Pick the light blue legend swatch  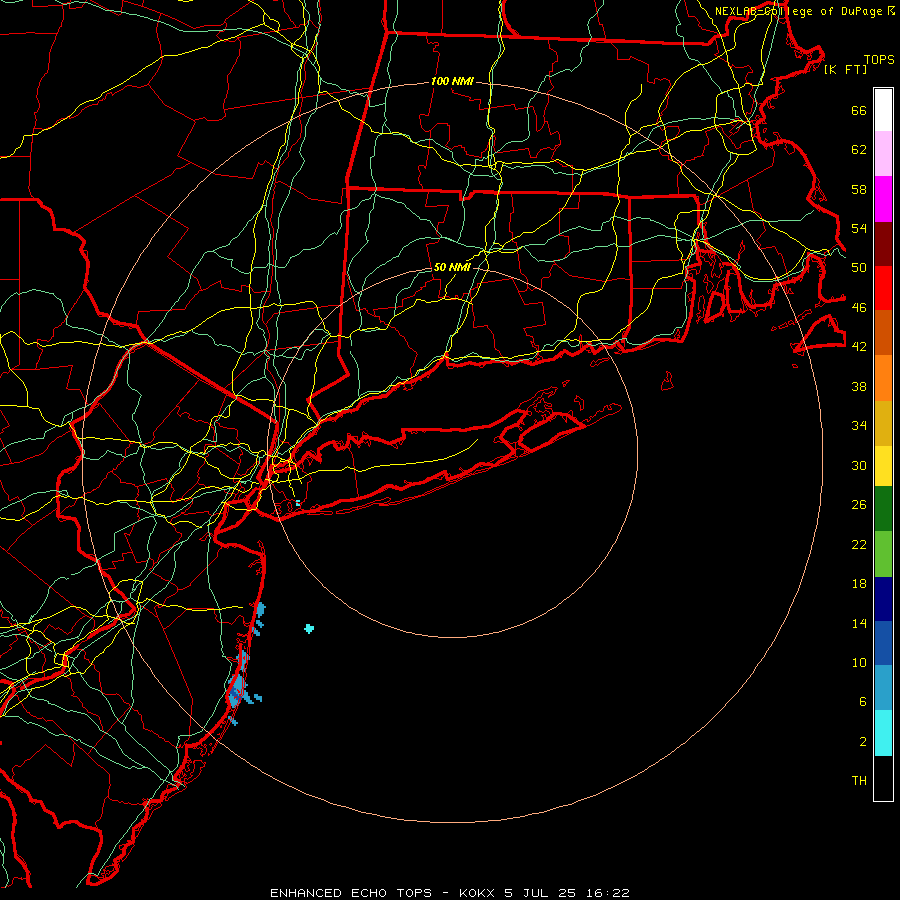pos(883,688)
